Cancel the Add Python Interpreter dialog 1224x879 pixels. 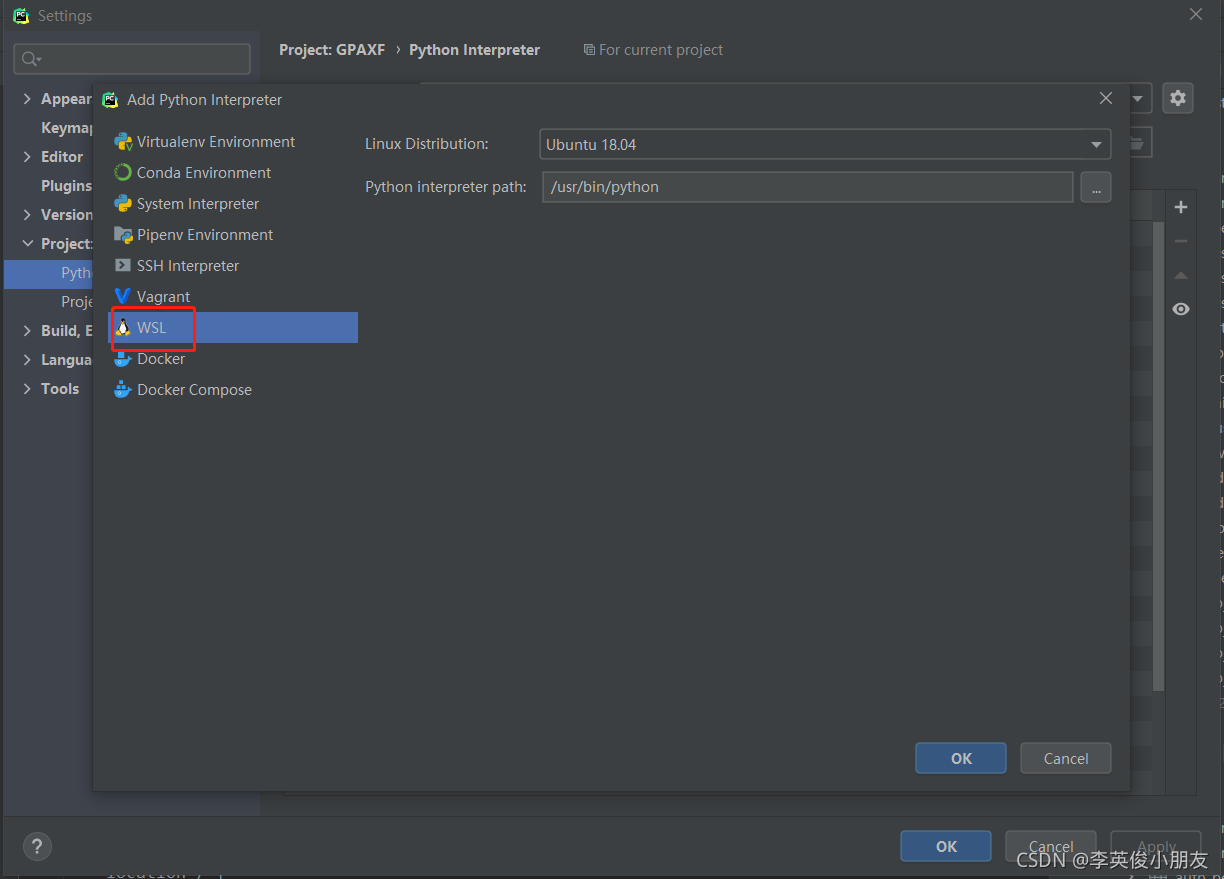(1066, 758)
